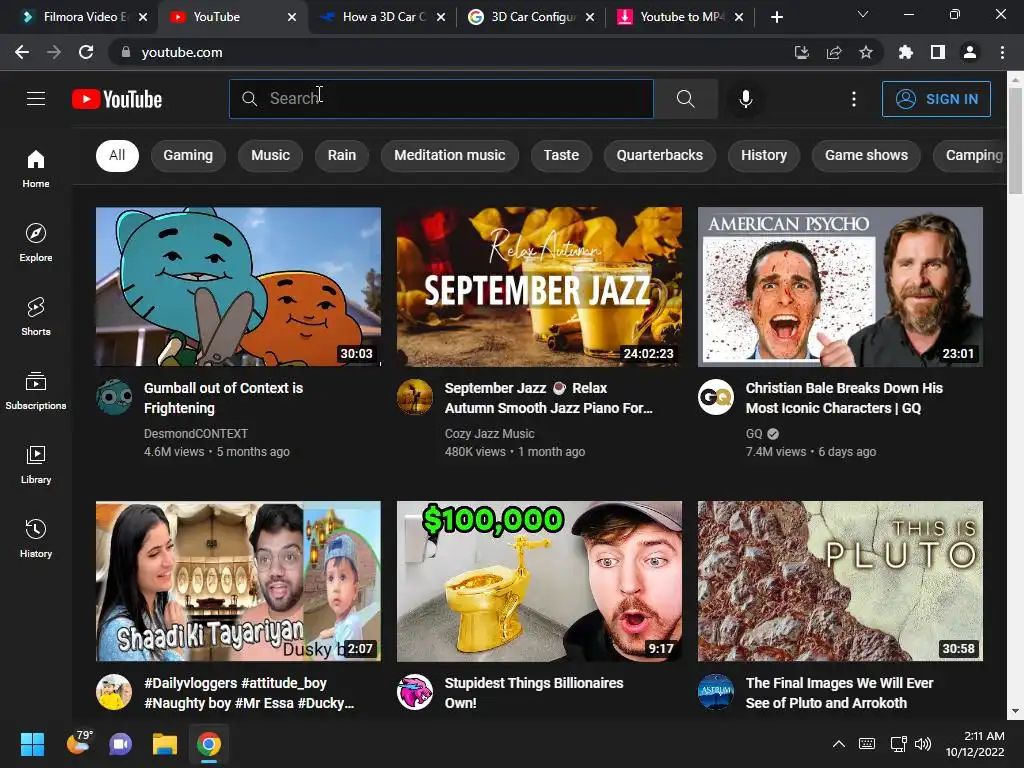Image resolution: width=1024 pixels, height=768 pixels.
Task: Open History in the sidebar
Action: 36,538
